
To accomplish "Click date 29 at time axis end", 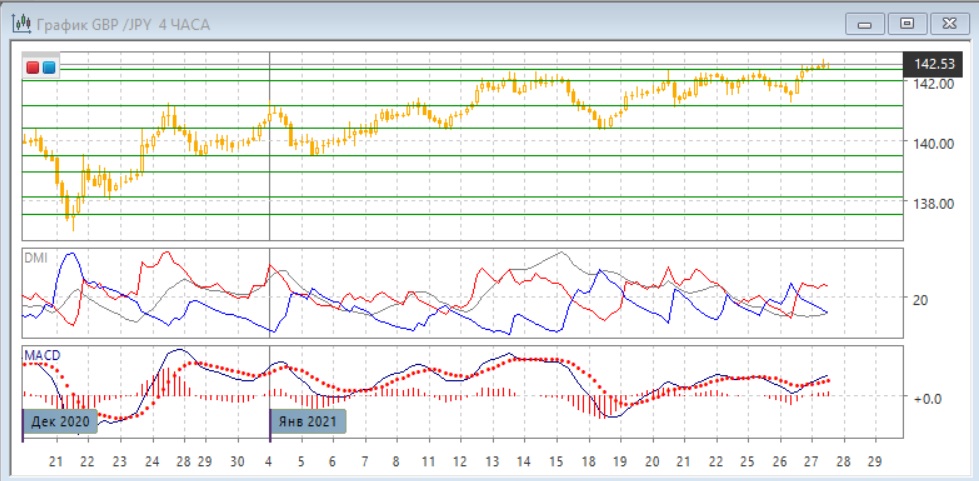I will [x=876, y=462].
